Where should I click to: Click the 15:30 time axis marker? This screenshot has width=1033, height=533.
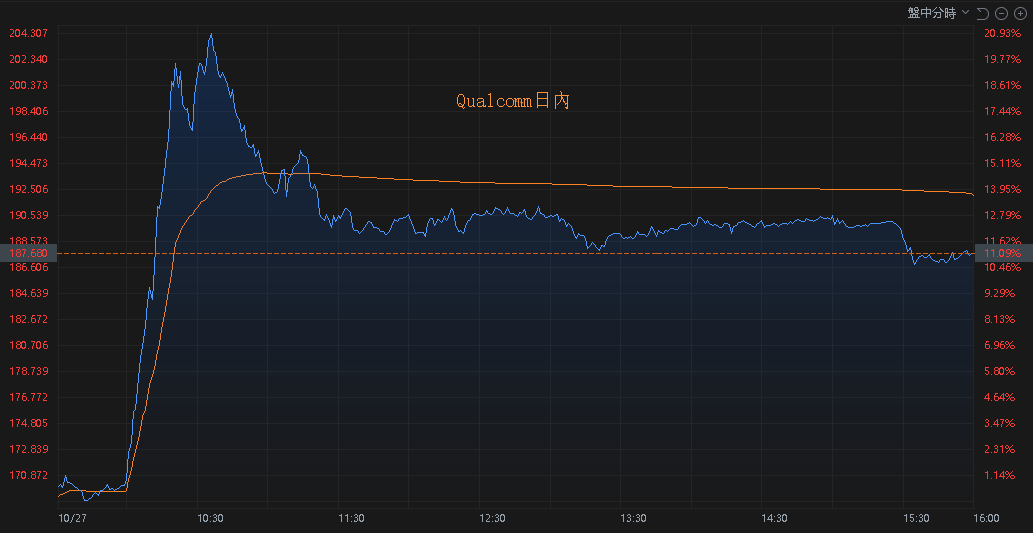[x=916, y=518]
